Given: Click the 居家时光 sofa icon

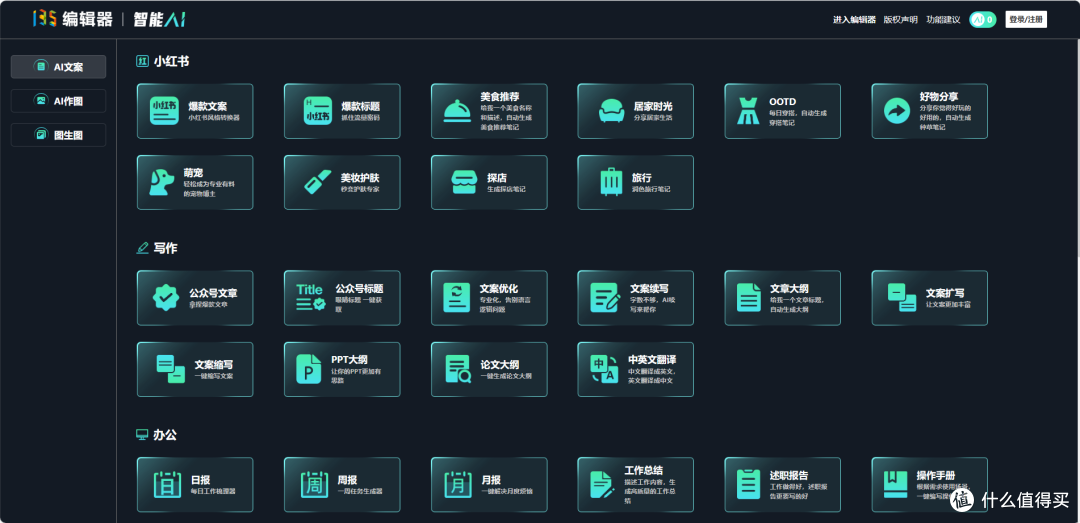Looking at the screenshot, I should [612, 111].
